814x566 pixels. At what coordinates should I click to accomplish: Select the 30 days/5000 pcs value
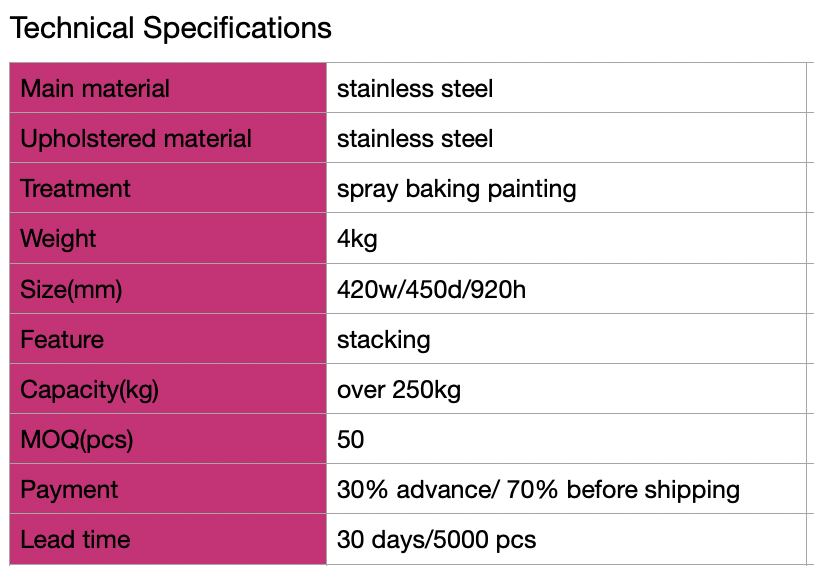coord(436,540)
